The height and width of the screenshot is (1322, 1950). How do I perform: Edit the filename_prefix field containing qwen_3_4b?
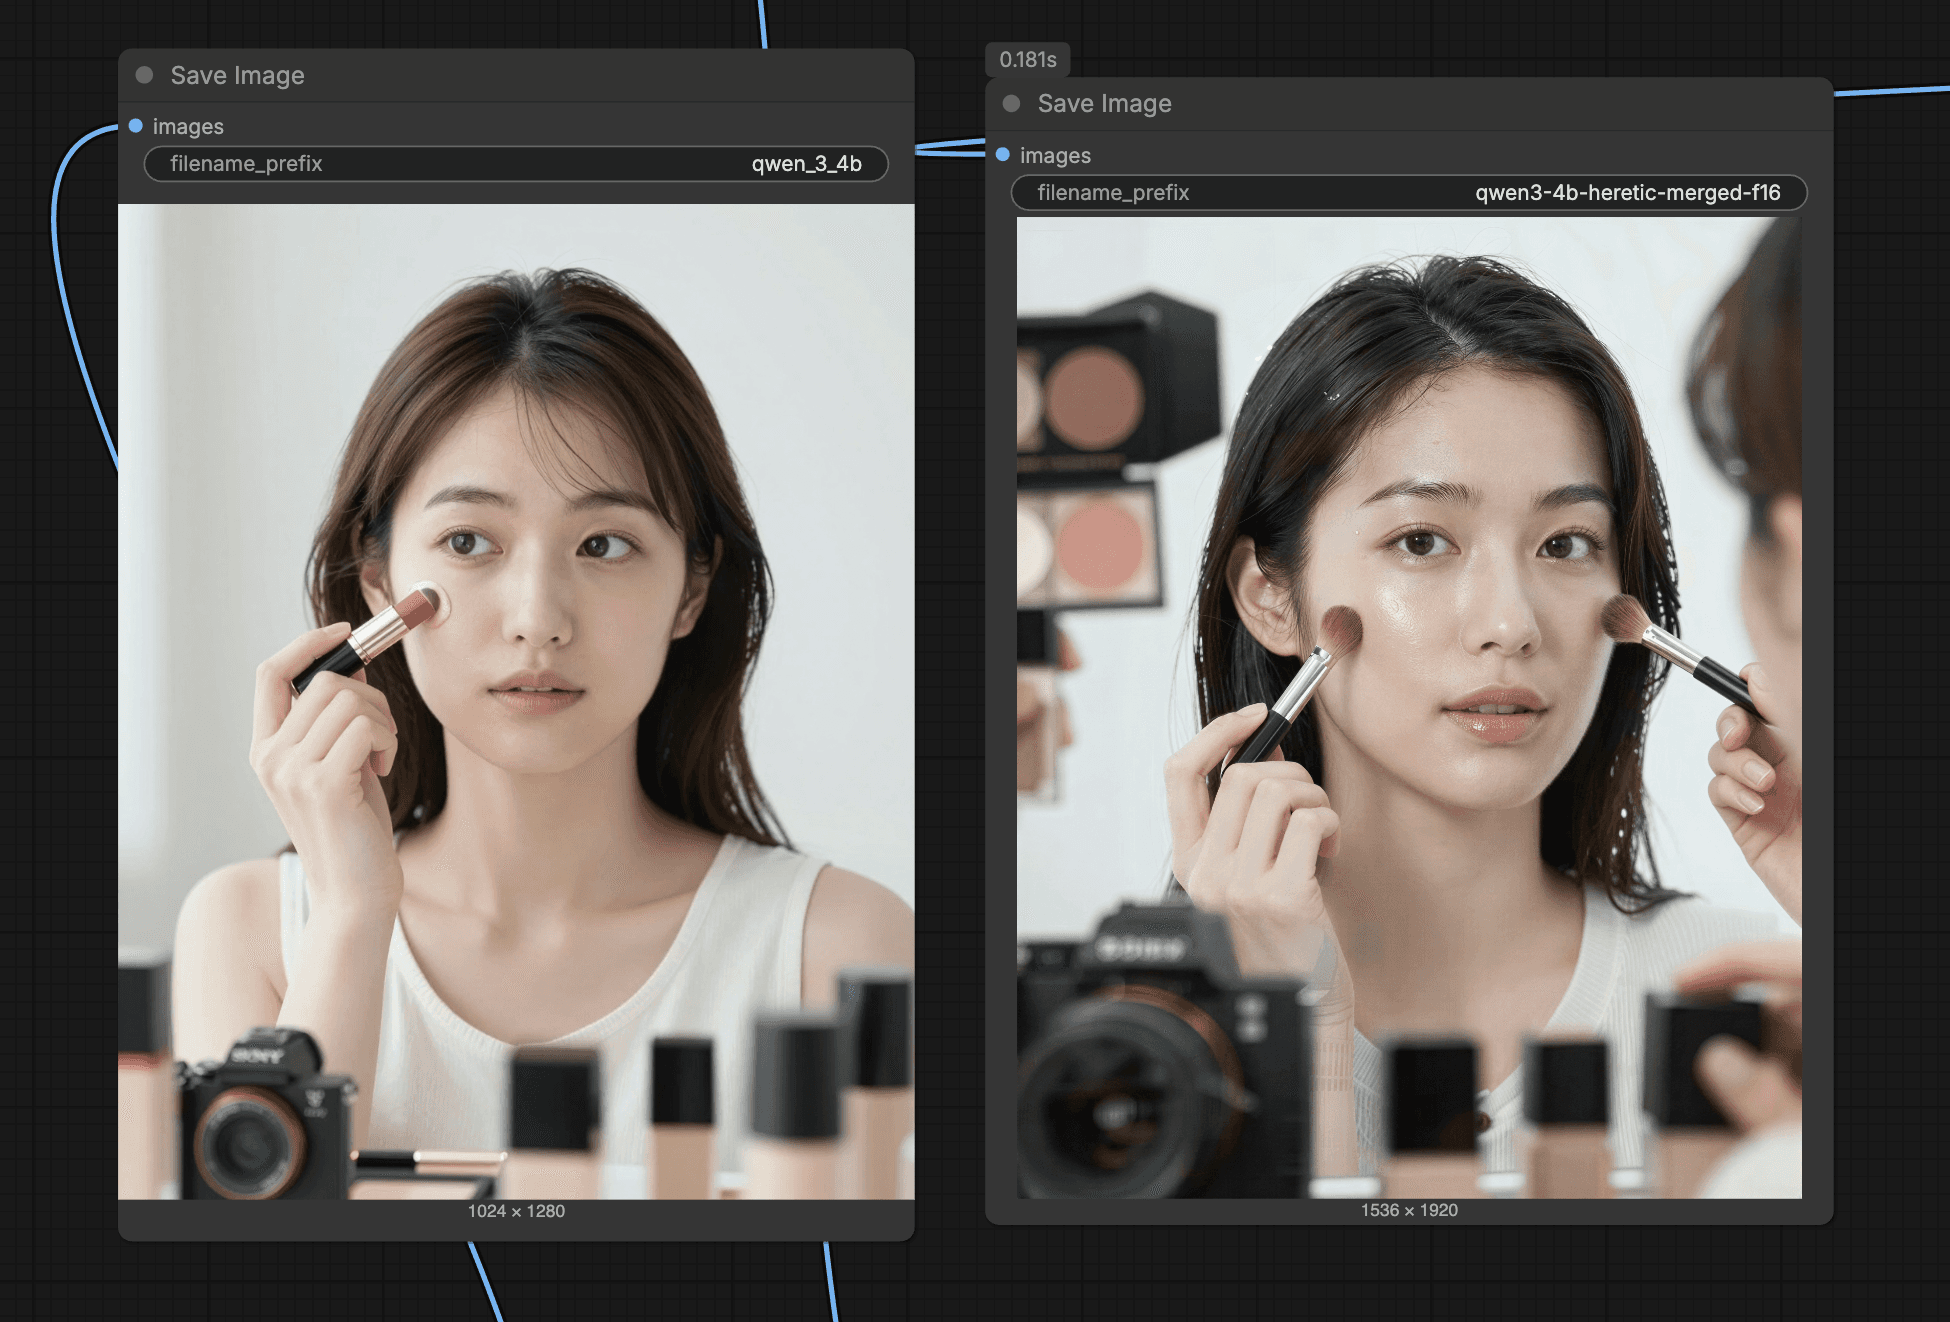[x=516, y=164]
